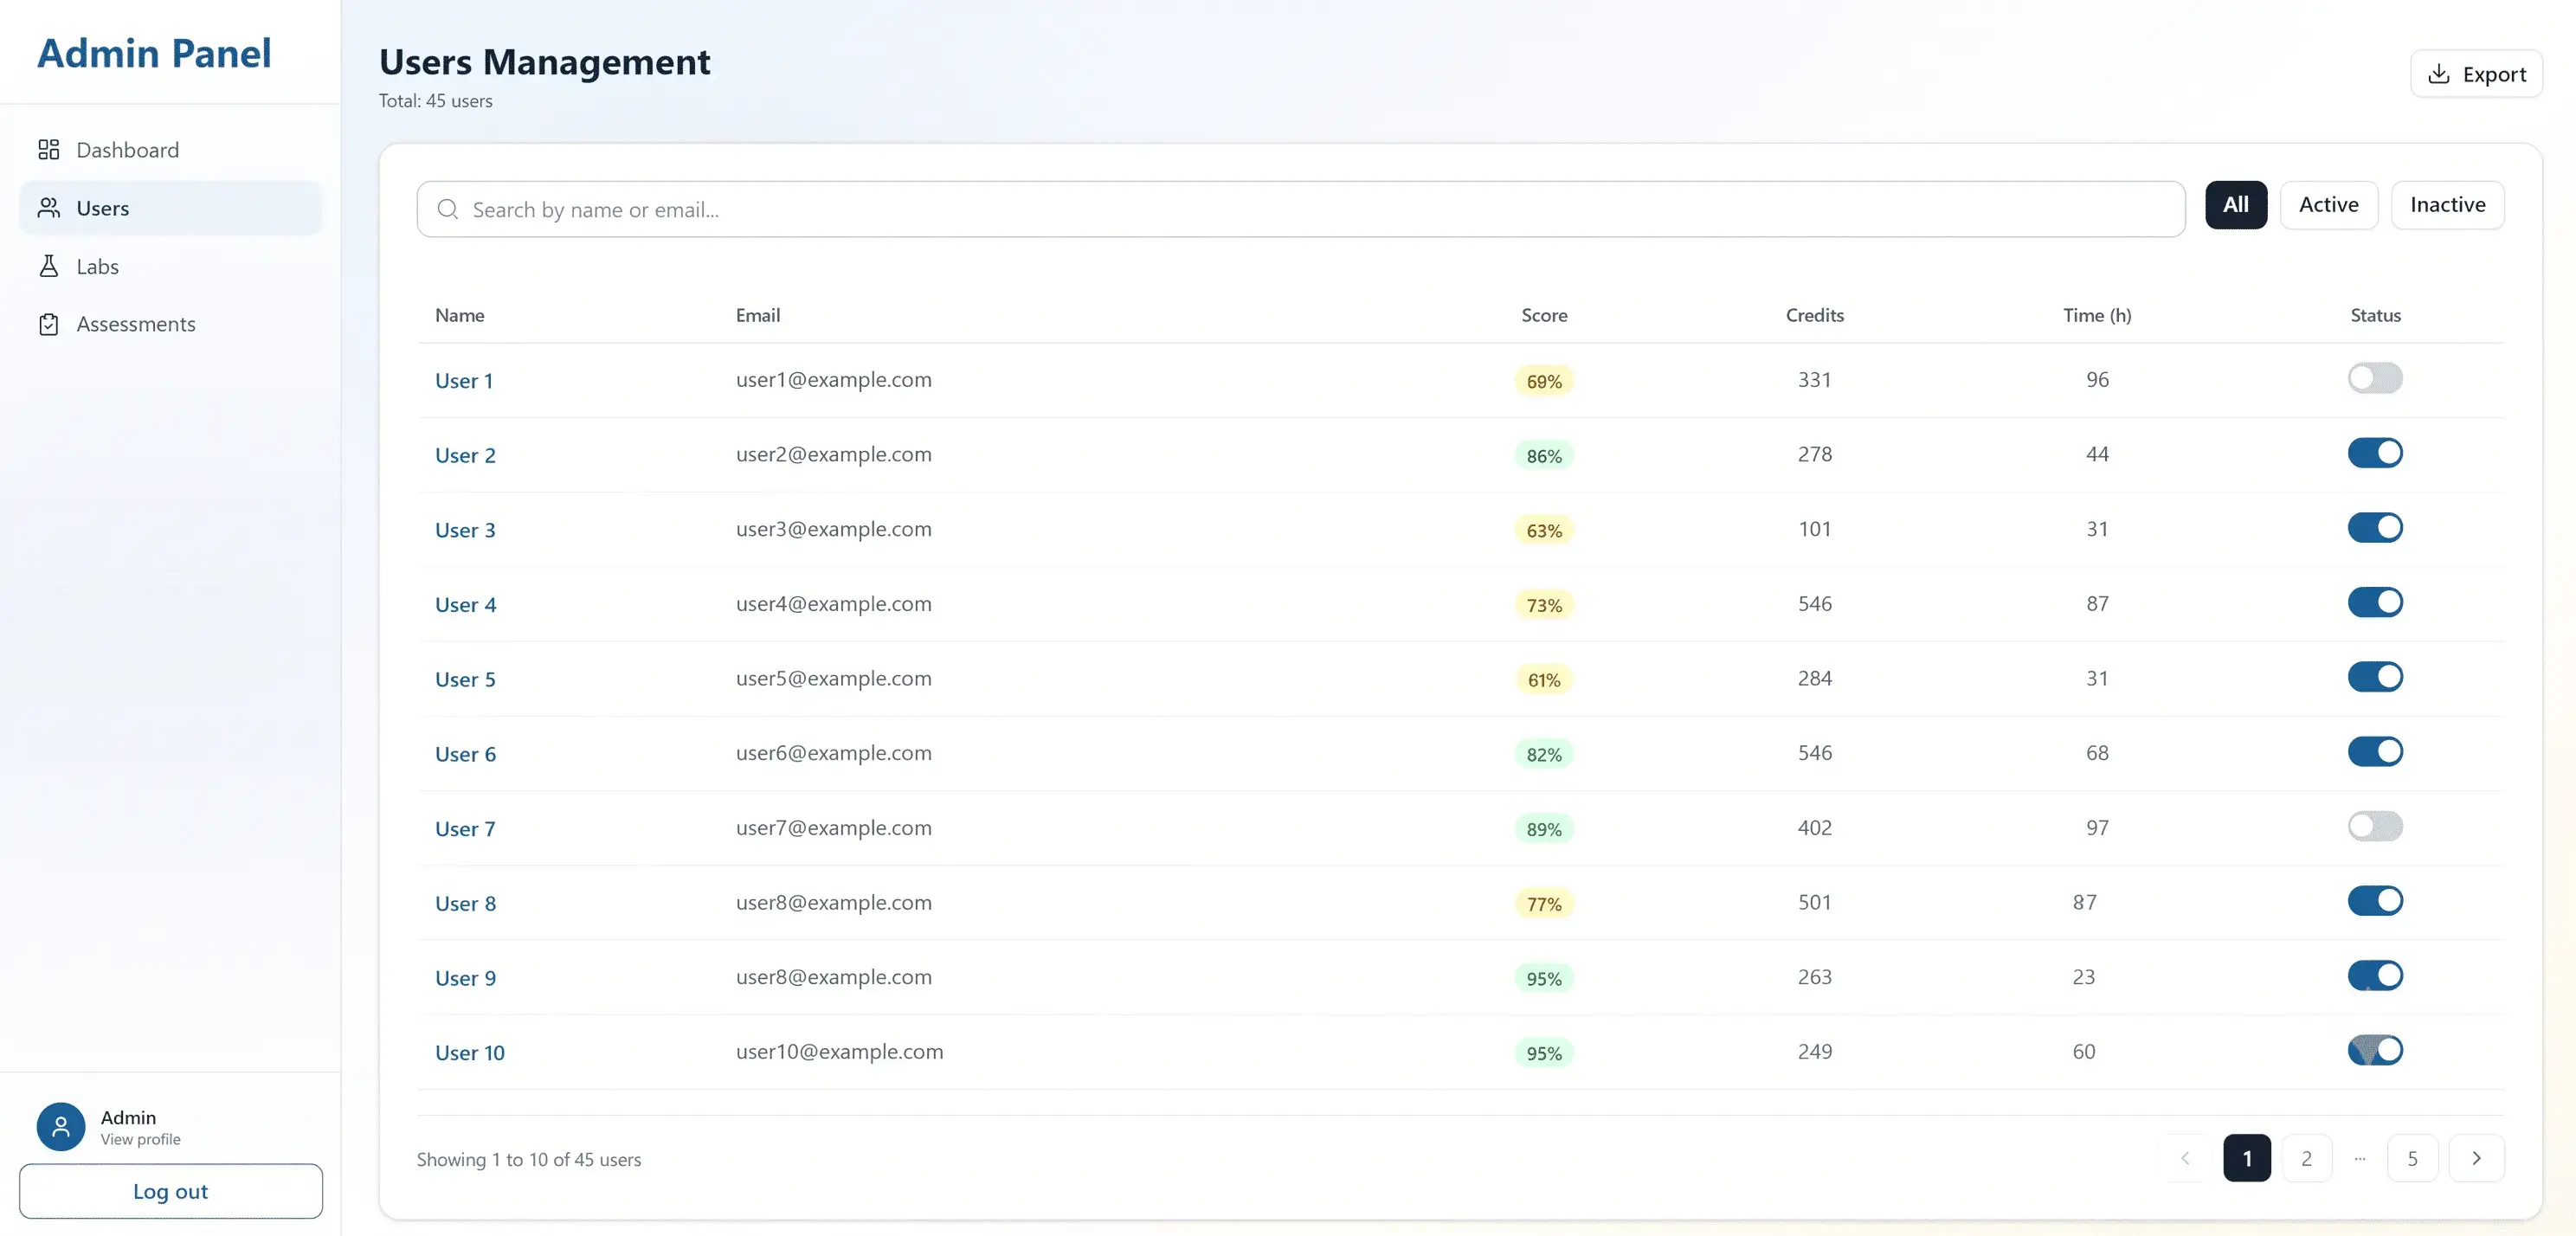Turn off User 5 status toggle
Viewport: 2576px width, 1236px height.
click(2375, 677)
